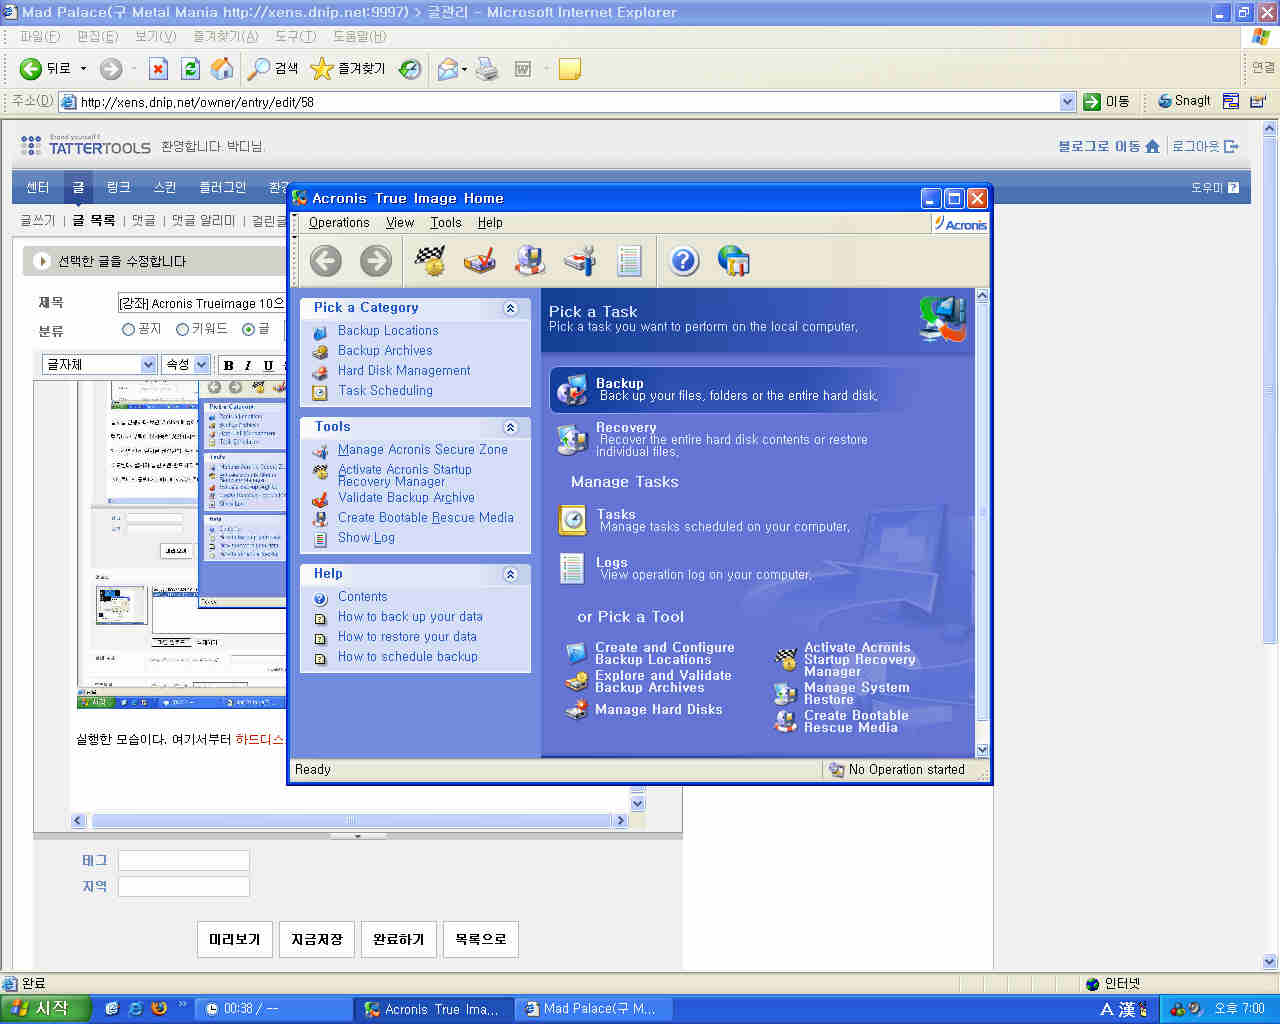Open the Recovery task icon

[572, 439]
